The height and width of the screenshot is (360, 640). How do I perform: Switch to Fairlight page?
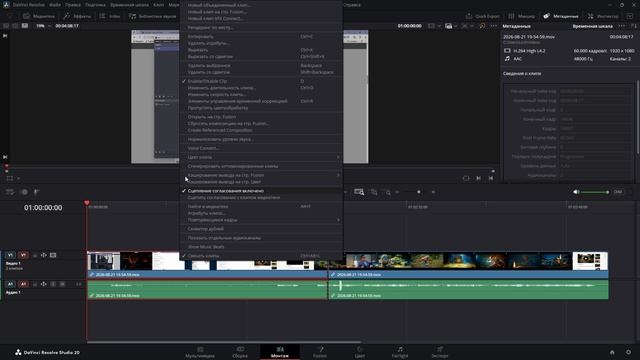click(400, 352)
